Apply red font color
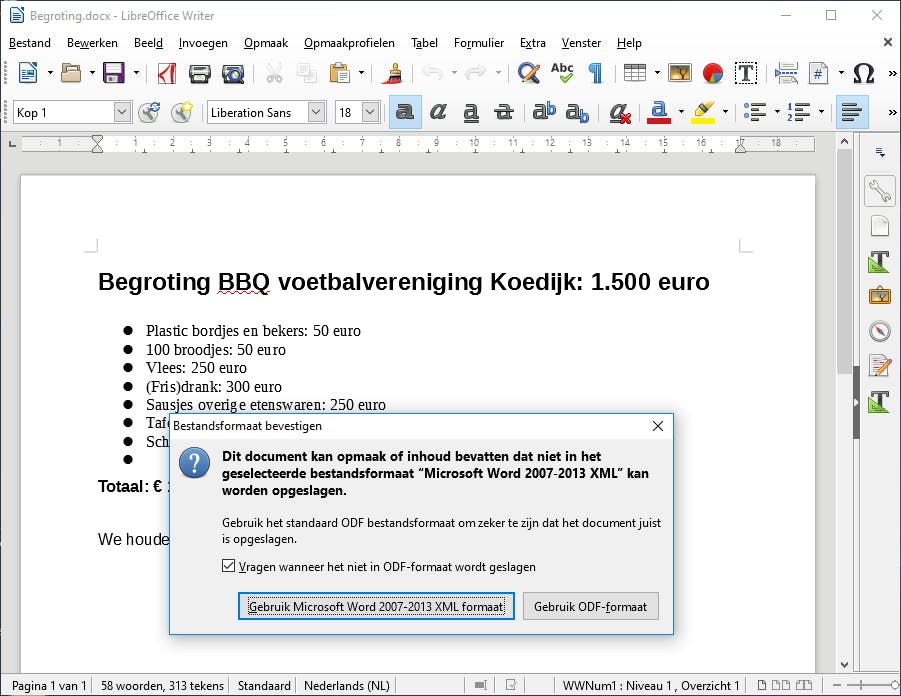901x696 pixels. (659, 112)
